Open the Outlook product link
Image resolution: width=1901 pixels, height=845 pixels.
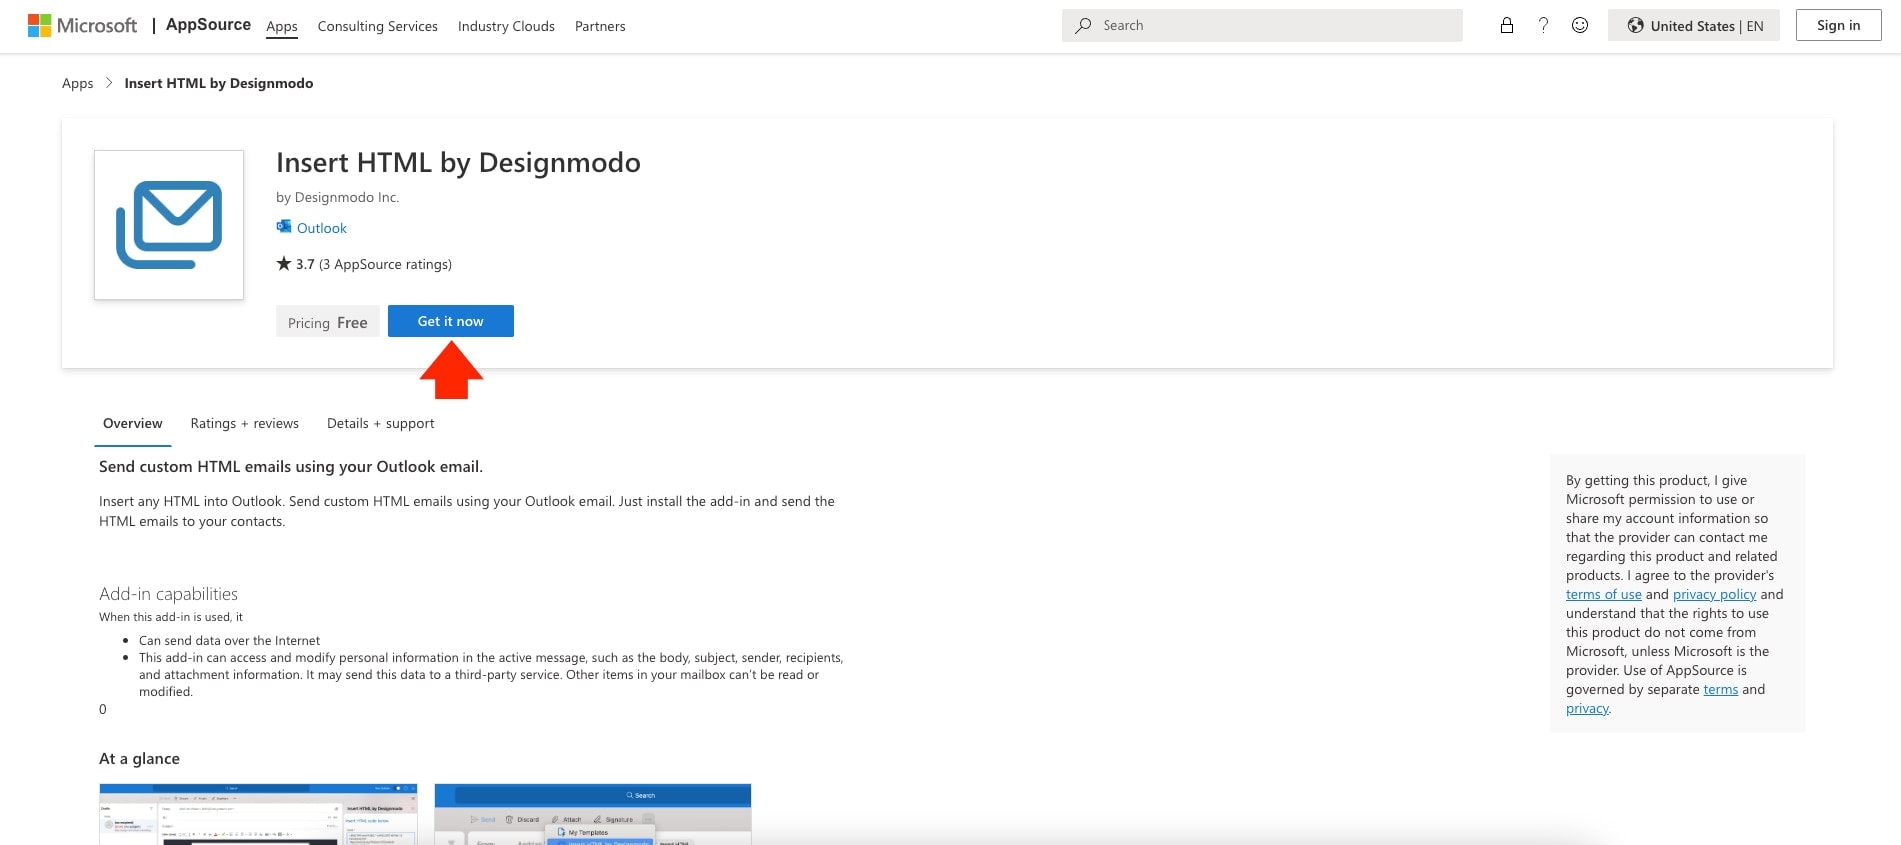pos(322,228)
